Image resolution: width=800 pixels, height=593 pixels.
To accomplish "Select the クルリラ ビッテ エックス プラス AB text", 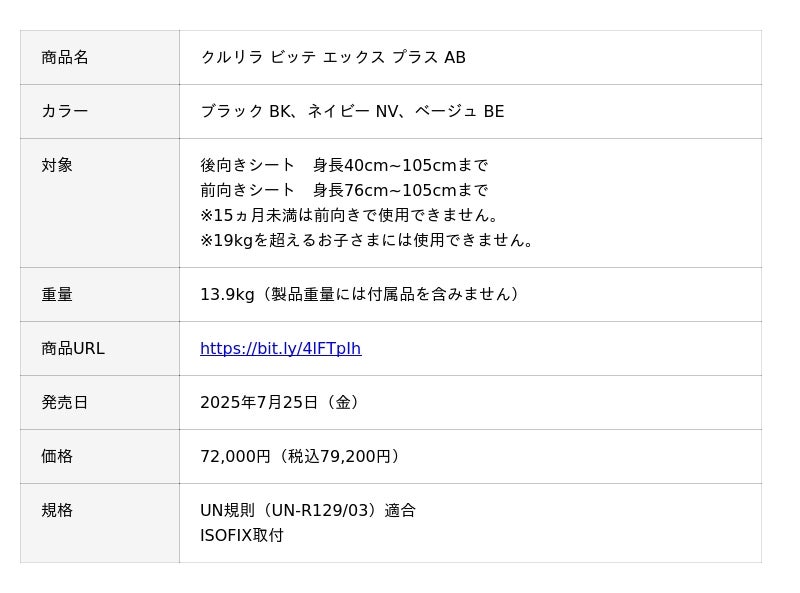I will click(333, 58).
